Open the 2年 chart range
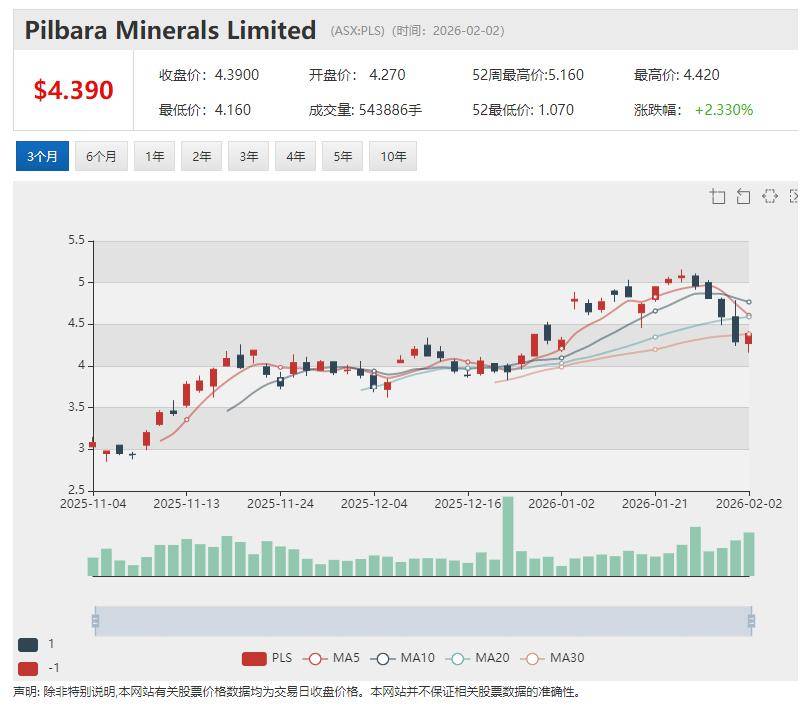The width and height of the screenshot is (809, 708). point(201,156)
